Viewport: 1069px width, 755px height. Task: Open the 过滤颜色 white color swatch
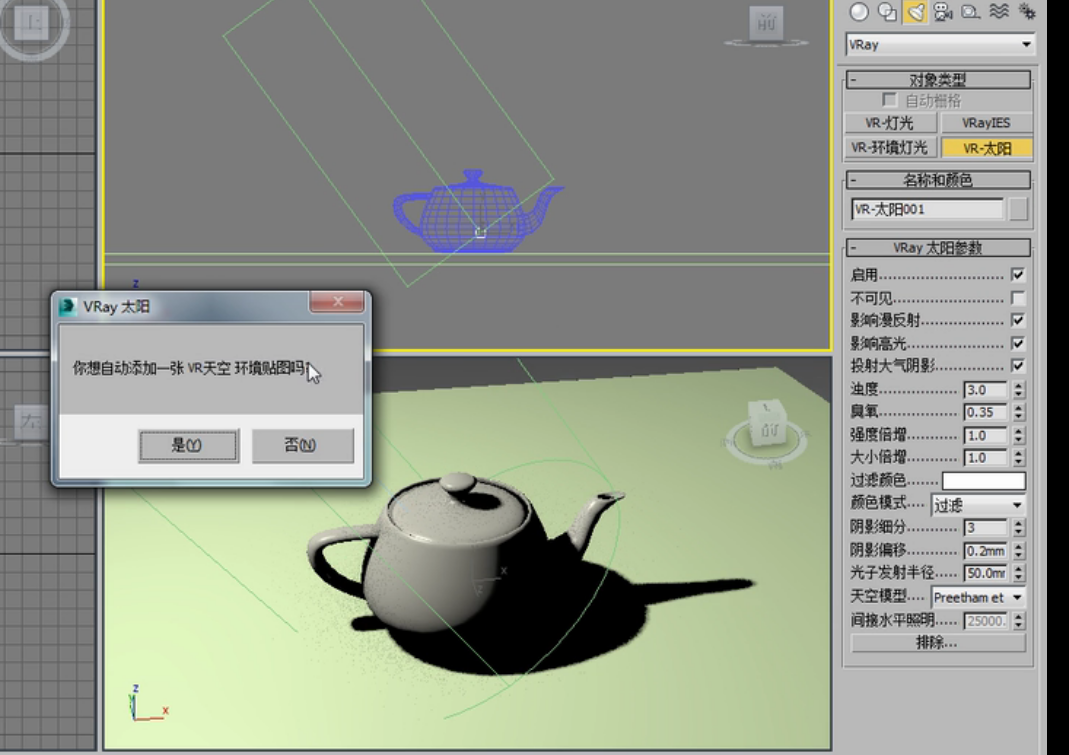click(984, 481)
